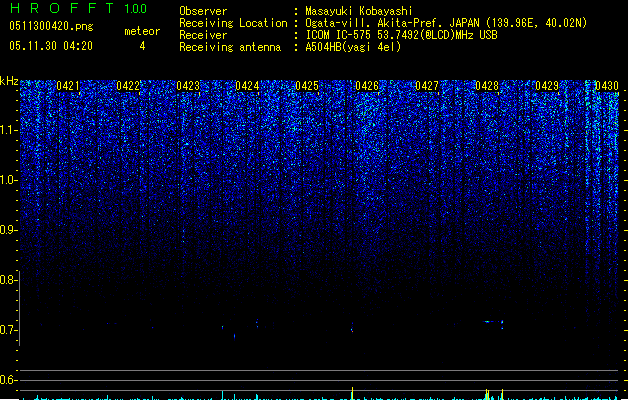This screenshot has width=629, height=400.
Task: Click the 1.0 kHz axis label
Action: 8,180
